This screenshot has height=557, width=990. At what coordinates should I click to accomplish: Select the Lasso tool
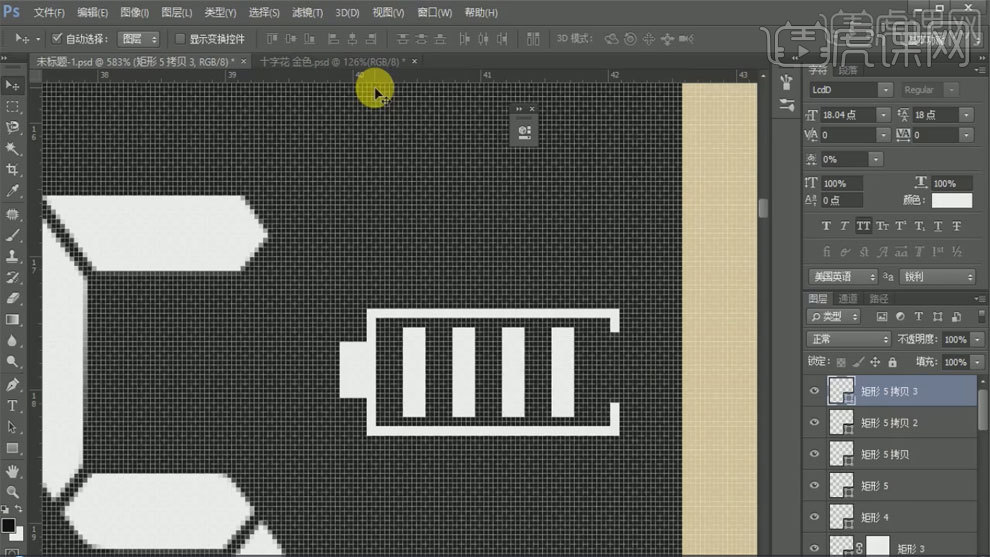[x=12, y=128]
